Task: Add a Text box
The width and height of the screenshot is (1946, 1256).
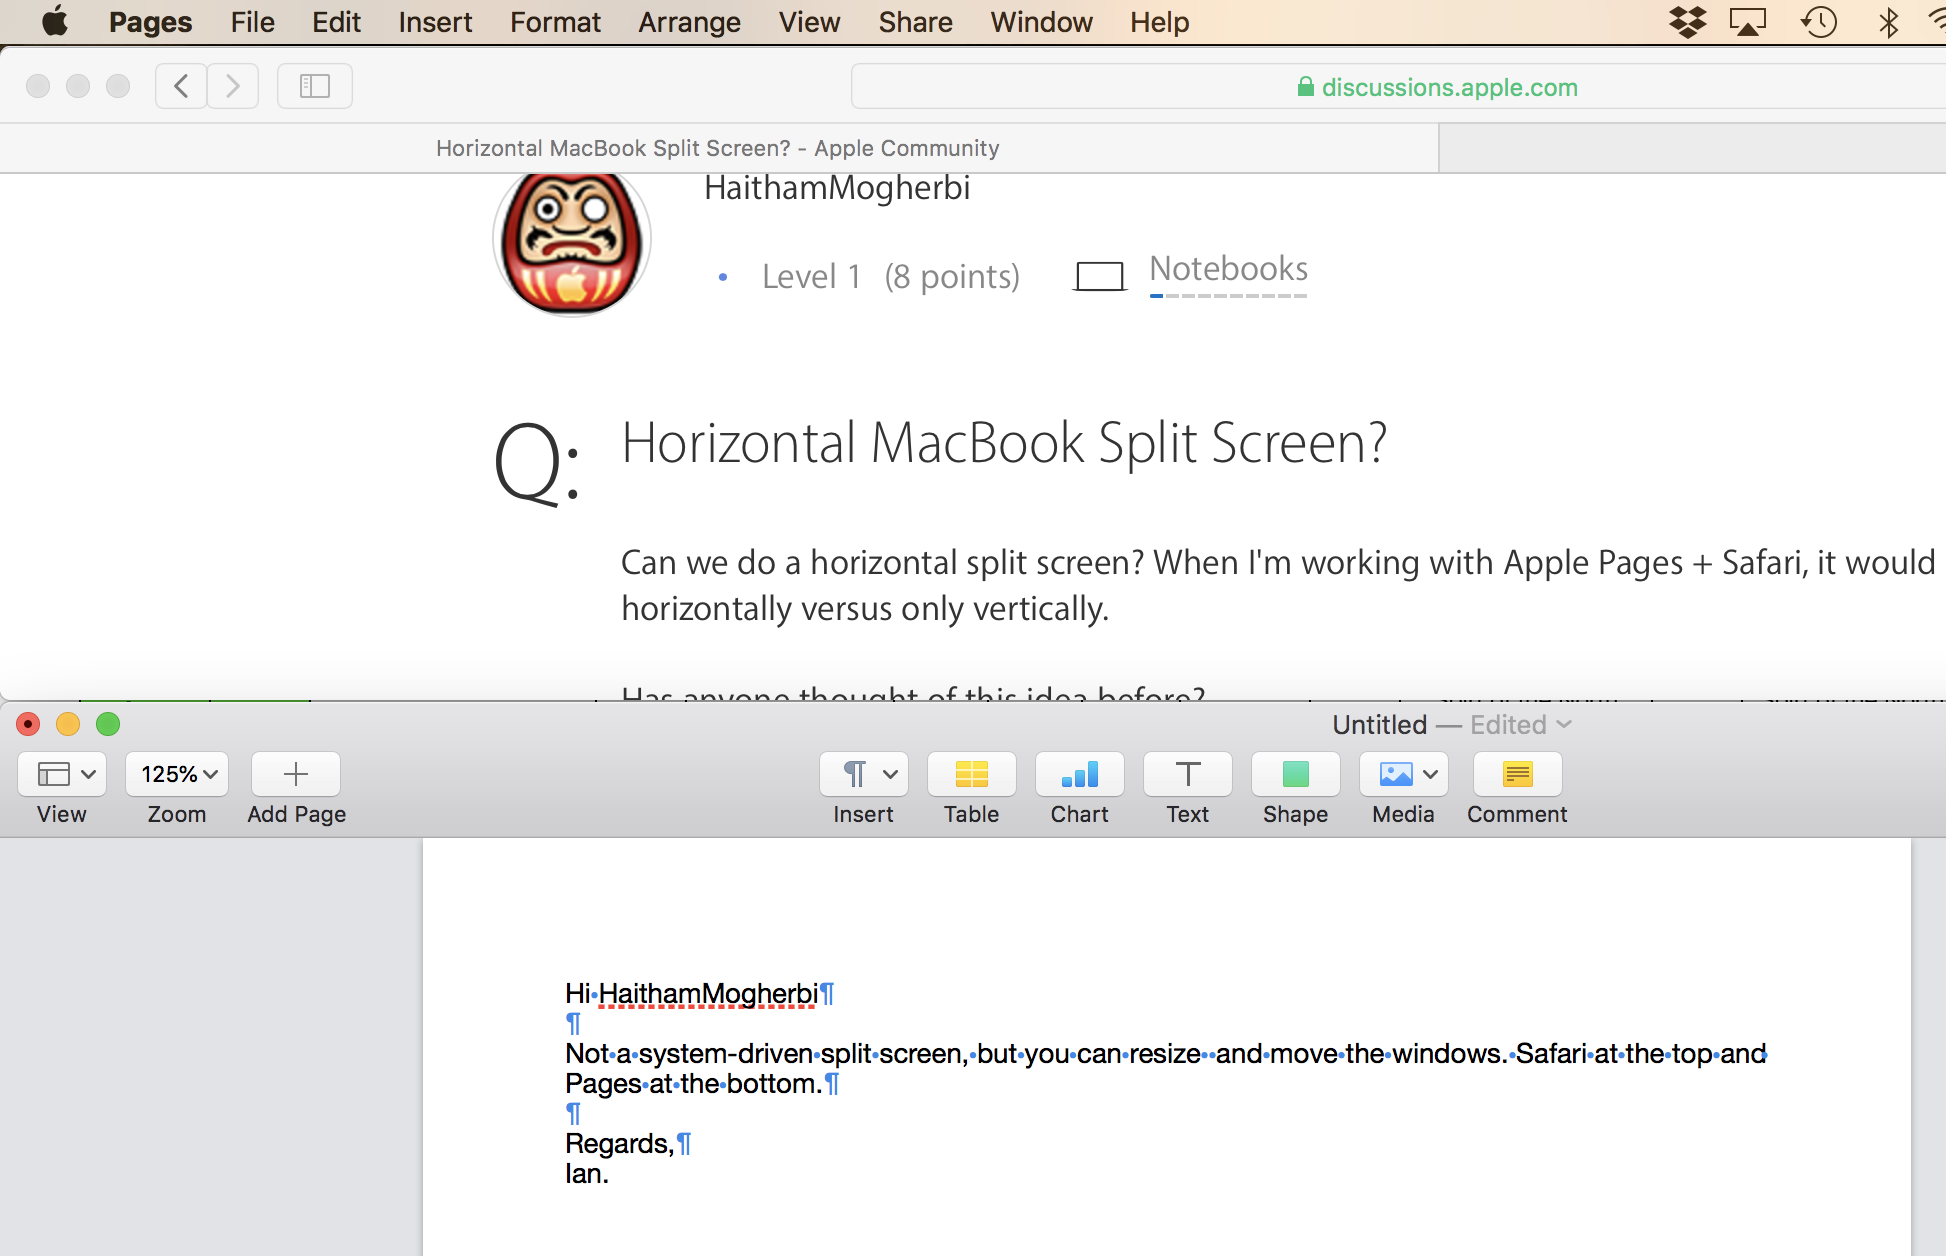Action: pyautogui.click(x=1187, y=775)
